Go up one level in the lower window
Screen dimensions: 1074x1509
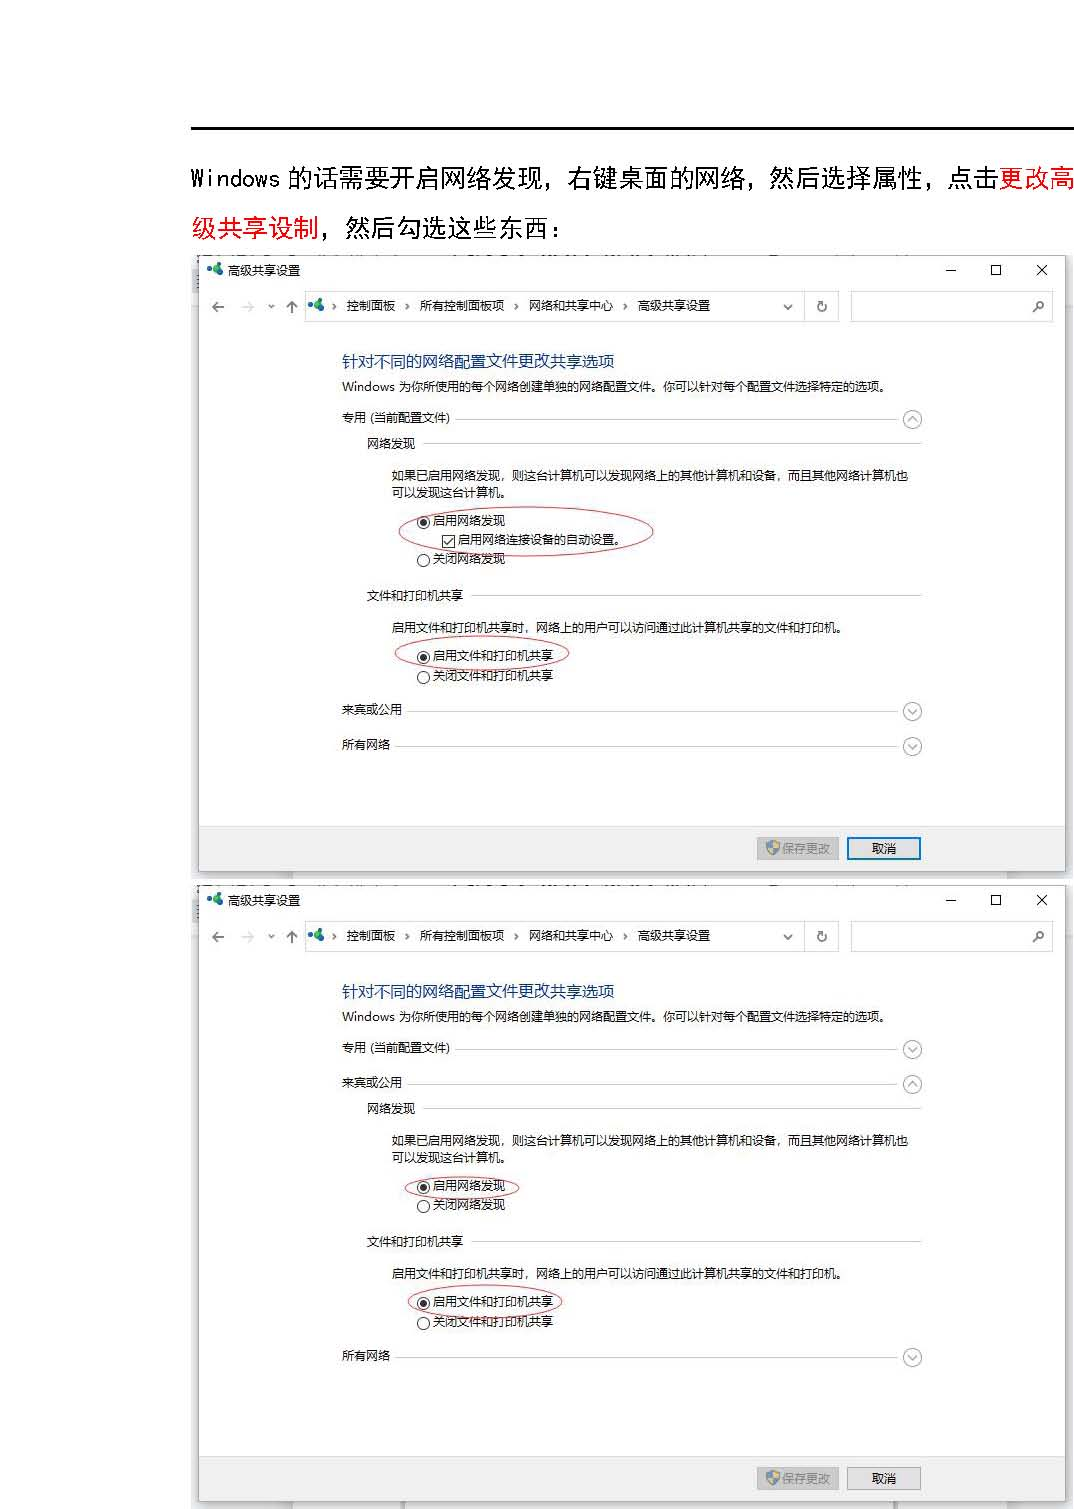[292, 937]
